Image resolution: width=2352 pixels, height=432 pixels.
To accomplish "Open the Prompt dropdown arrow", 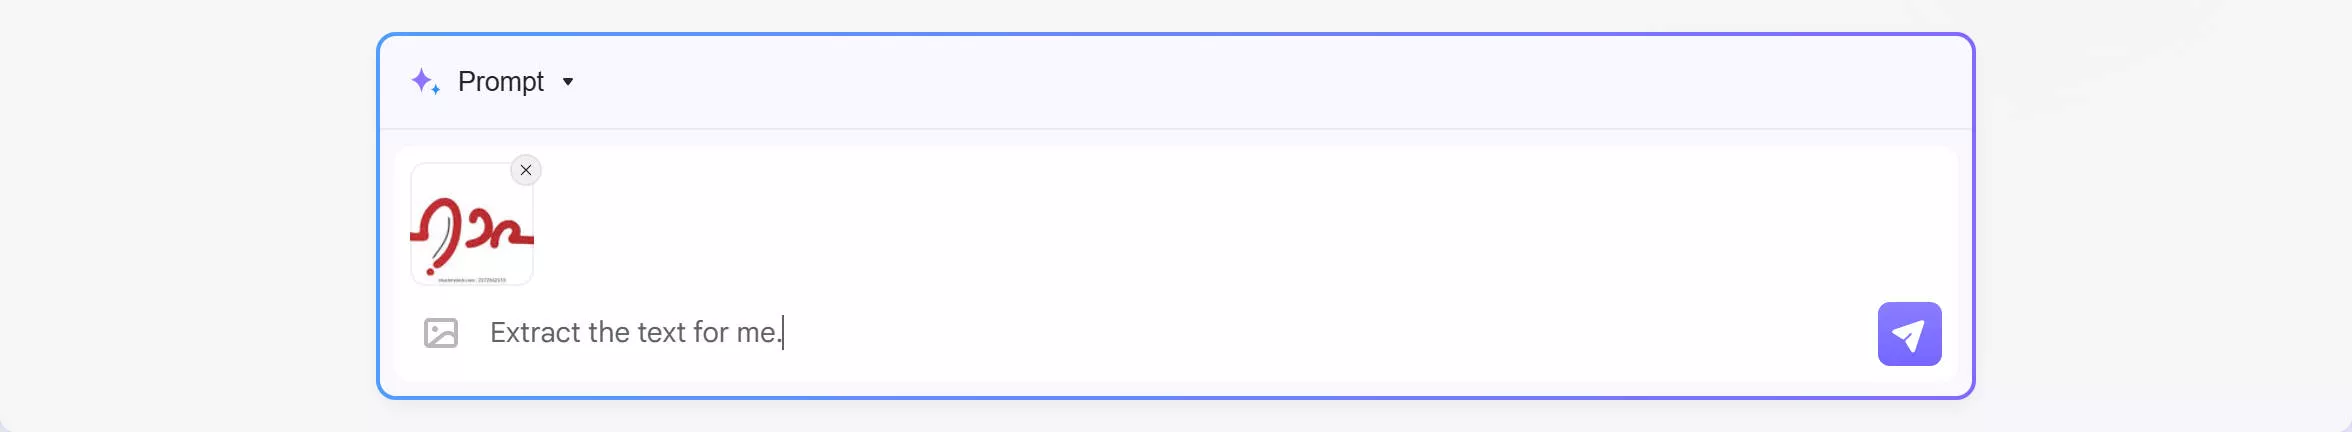I will point(568,82).
